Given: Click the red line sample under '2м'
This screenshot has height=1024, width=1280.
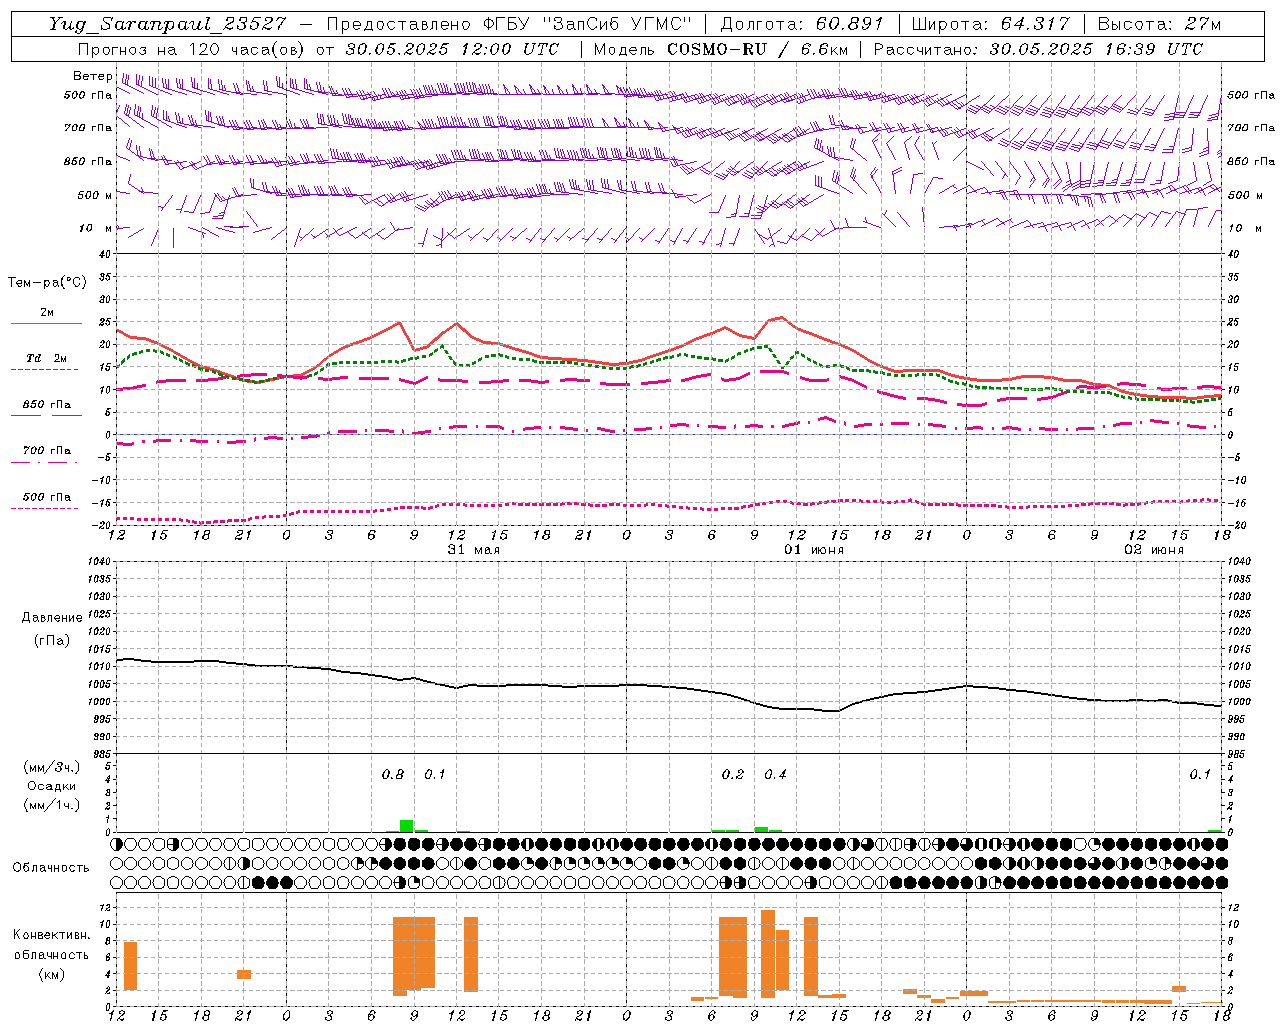Looking at the screenshot, I should (x=46, y=324).
